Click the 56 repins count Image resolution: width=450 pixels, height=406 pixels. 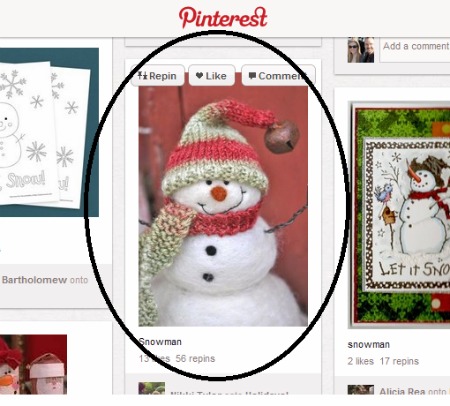(x=195, y=359)
